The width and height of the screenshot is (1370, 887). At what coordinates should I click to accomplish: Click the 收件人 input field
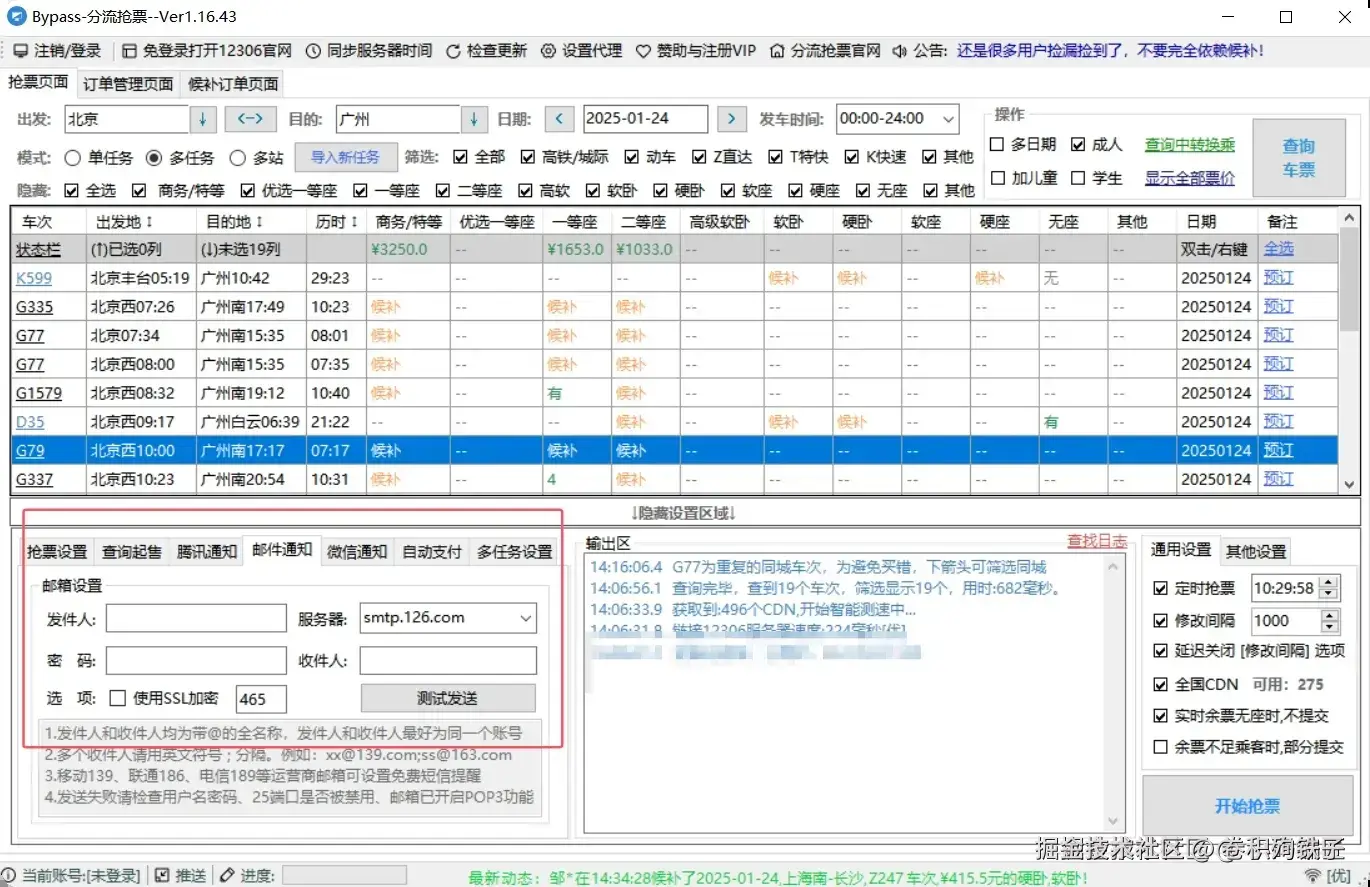448,661
